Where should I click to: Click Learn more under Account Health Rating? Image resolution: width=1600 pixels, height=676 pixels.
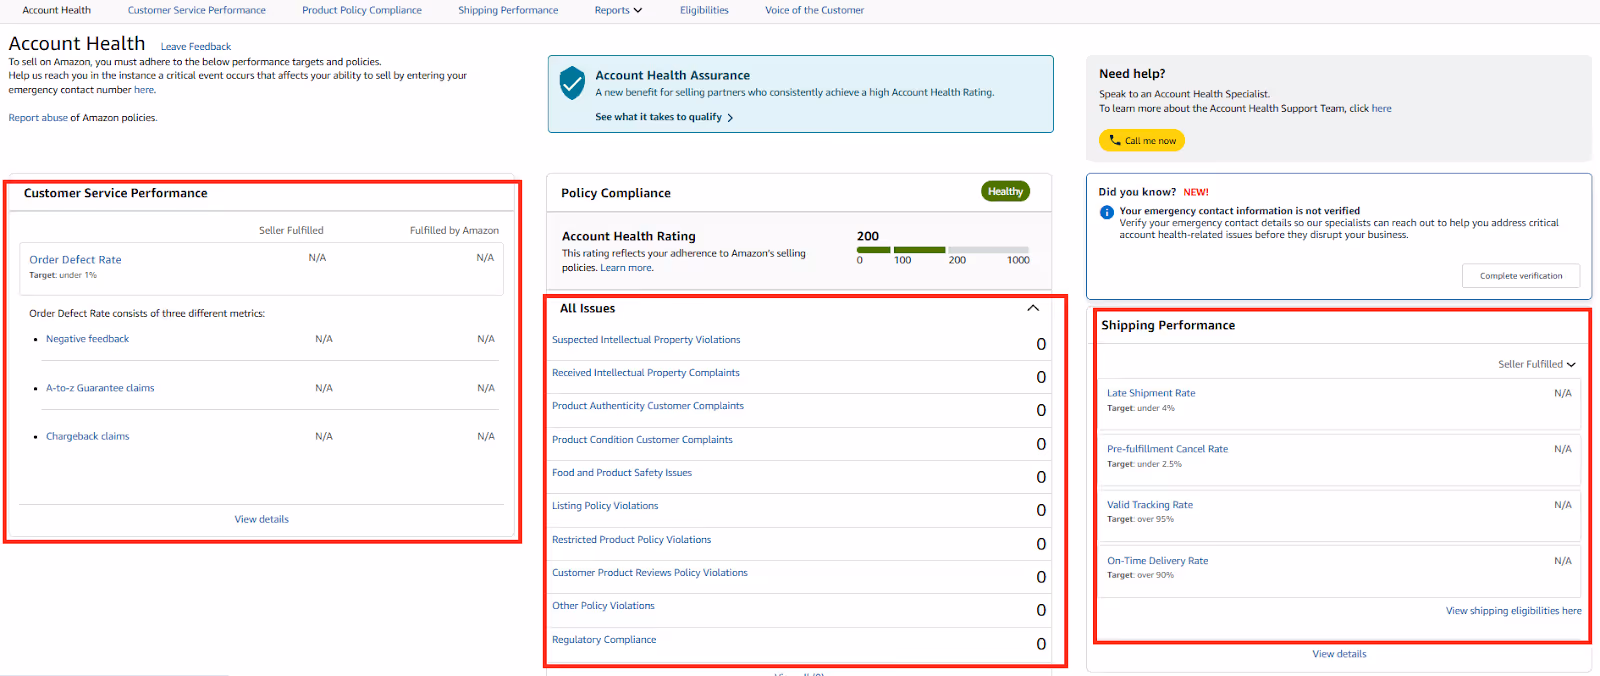click(626, 268)
